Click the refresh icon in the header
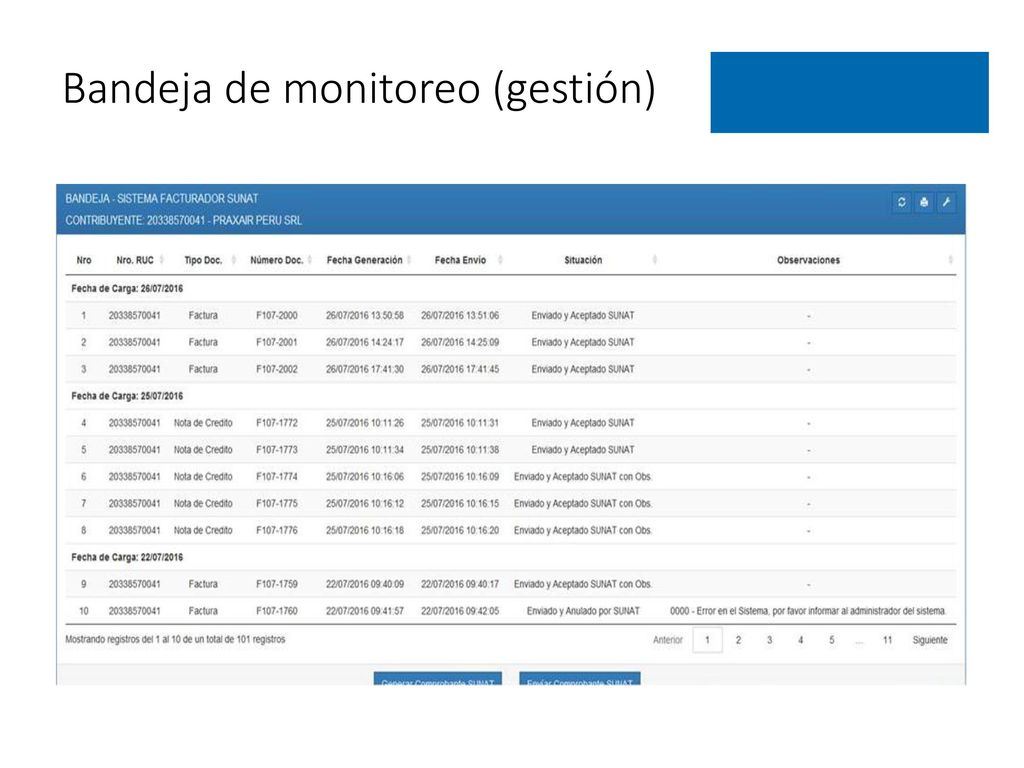 tap(901, 202)
